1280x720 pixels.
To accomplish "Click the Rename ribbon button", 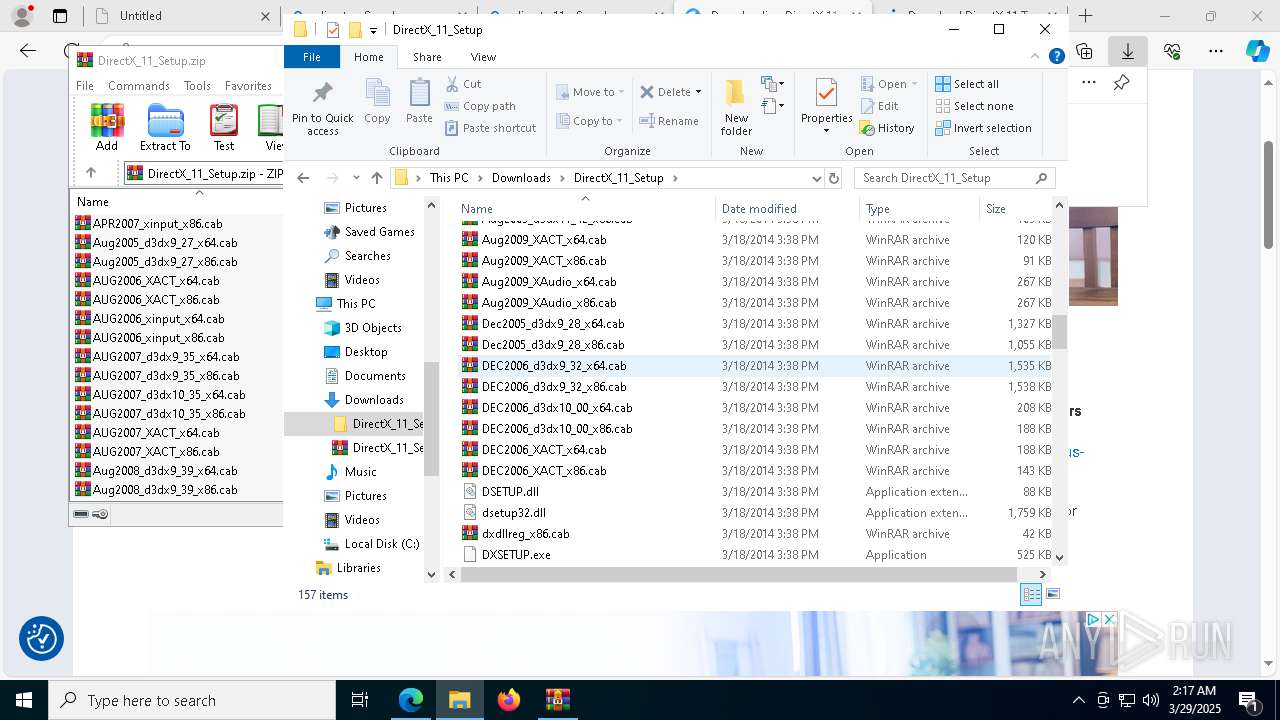I will click(x=669, y=121).
